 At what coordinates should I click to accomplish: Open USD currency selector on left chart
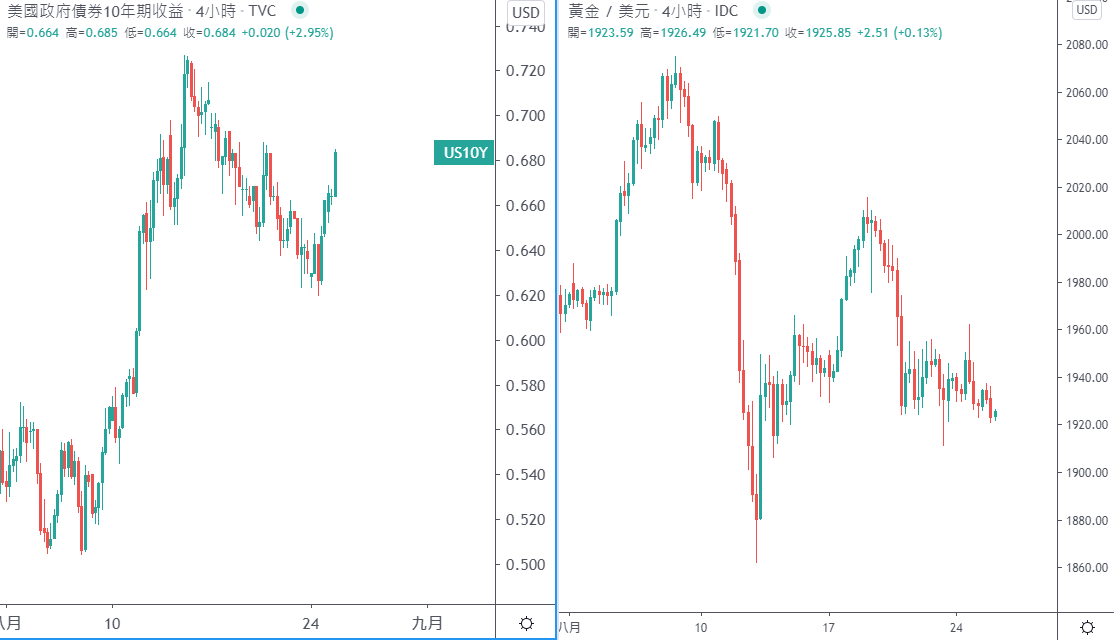526,12
